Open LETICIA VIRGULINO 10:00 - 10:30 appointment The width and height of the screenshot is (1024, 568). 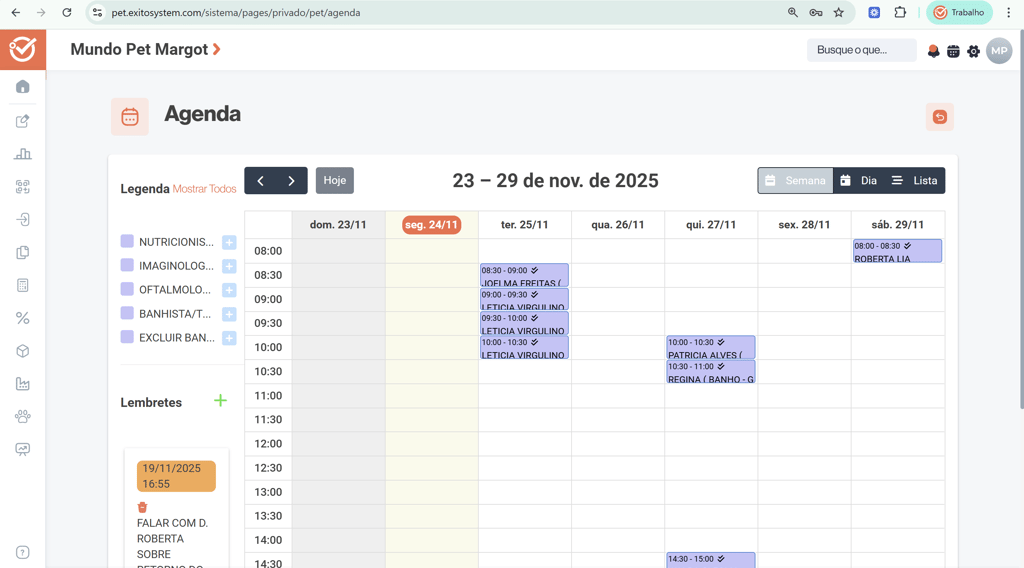[524, 347]
